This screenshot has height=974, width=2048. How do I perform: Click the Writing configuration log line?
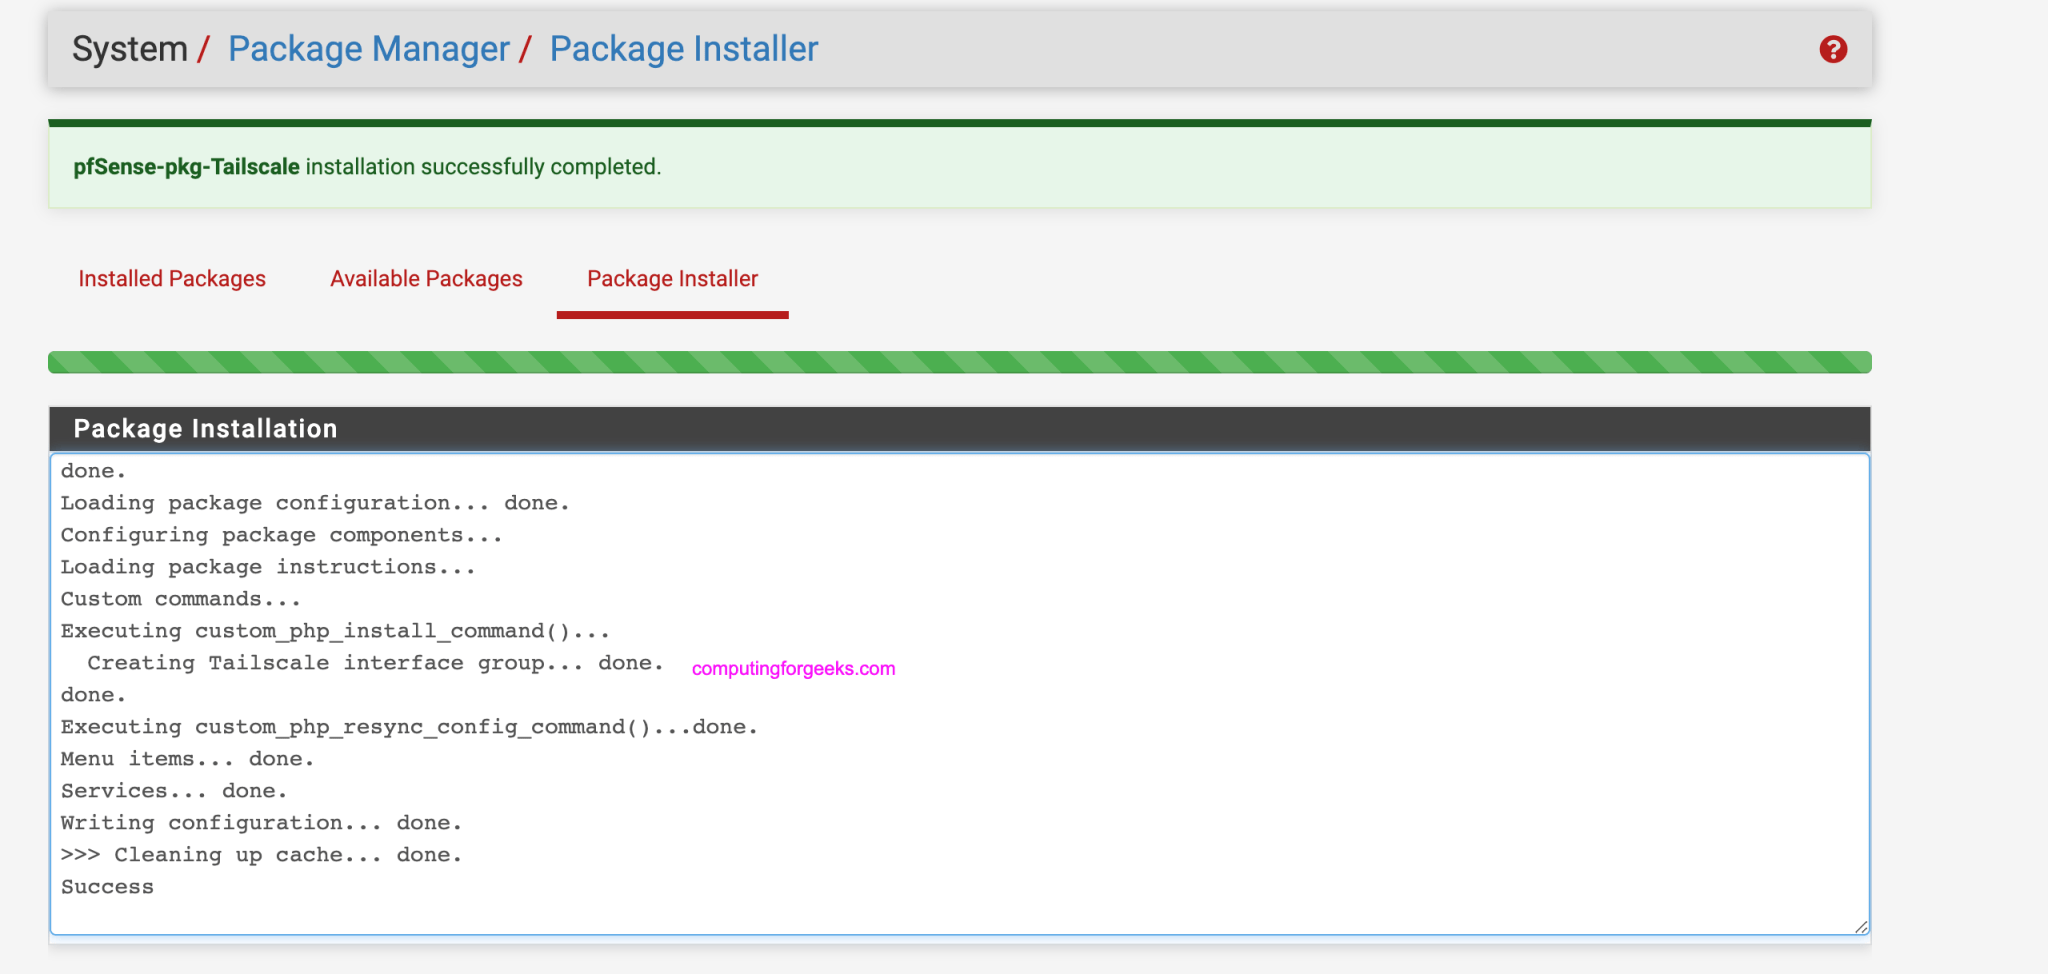pos(261,823)
